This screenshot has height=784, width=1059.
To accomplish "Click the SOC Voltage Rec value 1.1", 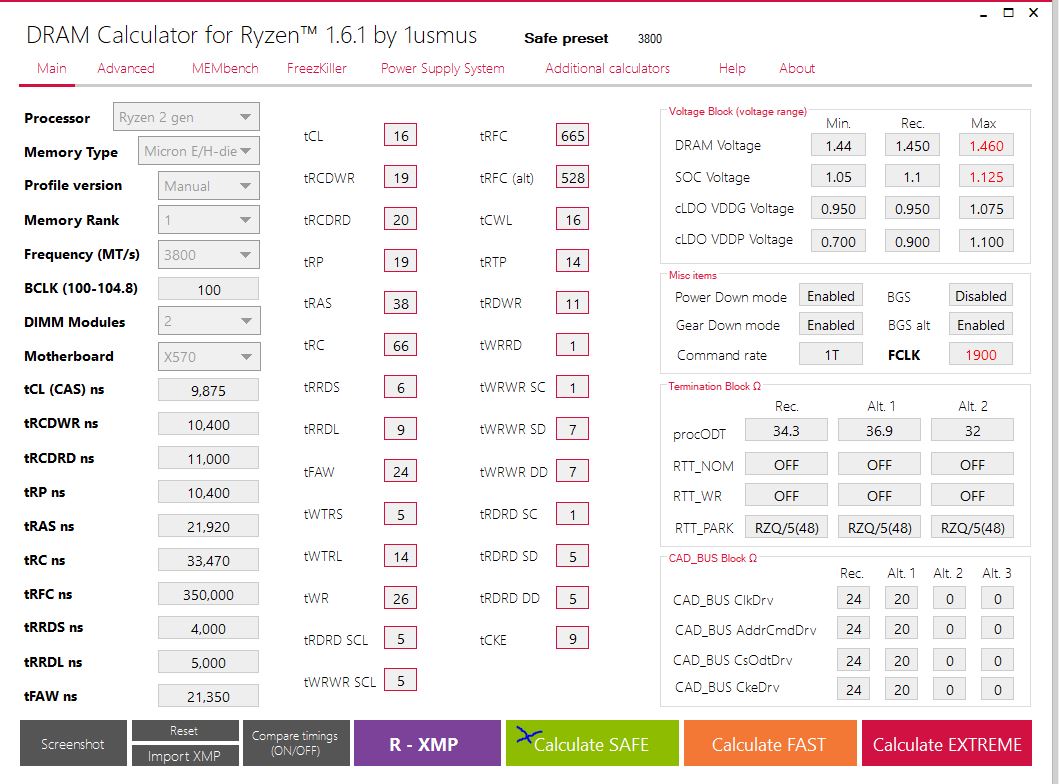I will (912, 177).
